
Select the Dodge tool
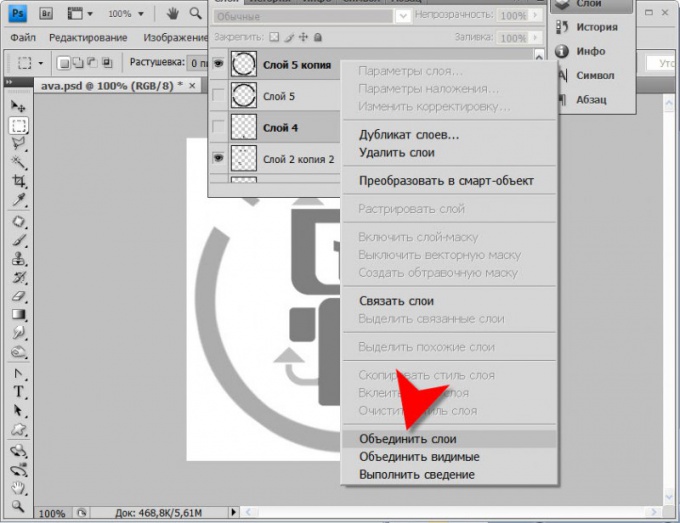pyautogui.click(x=18, y=352)
